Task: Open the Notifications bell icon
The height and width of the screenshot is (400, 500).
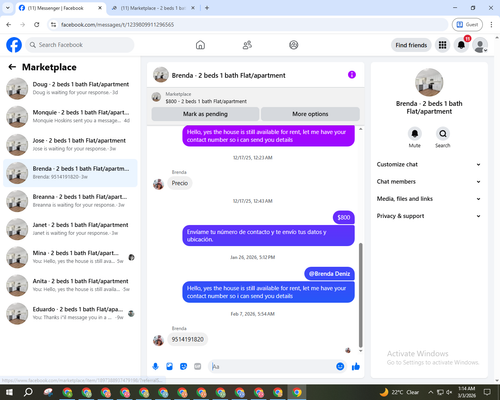Action: [461, 45]
